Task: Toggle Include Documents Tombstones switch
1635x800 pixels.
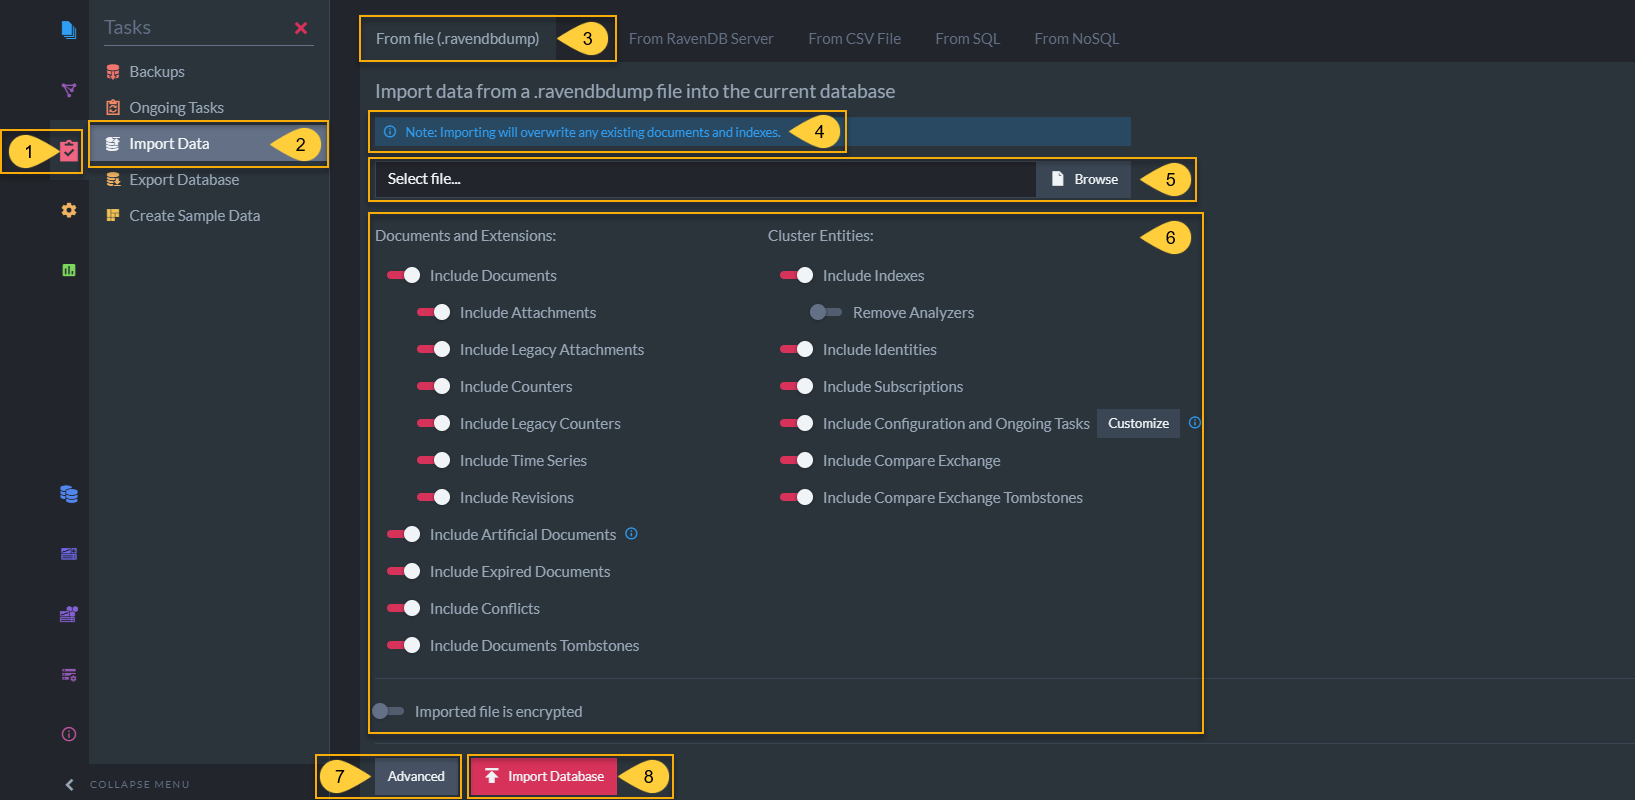Action: coord(403,645)
